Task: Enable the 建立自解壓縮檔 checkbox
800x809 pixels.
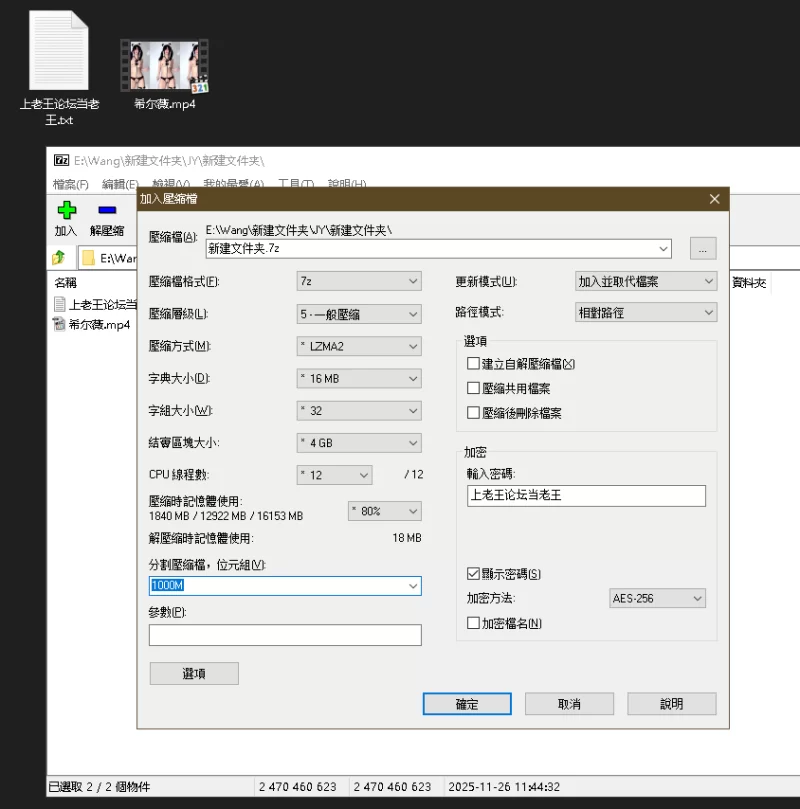Action: (x=474, y=364)
